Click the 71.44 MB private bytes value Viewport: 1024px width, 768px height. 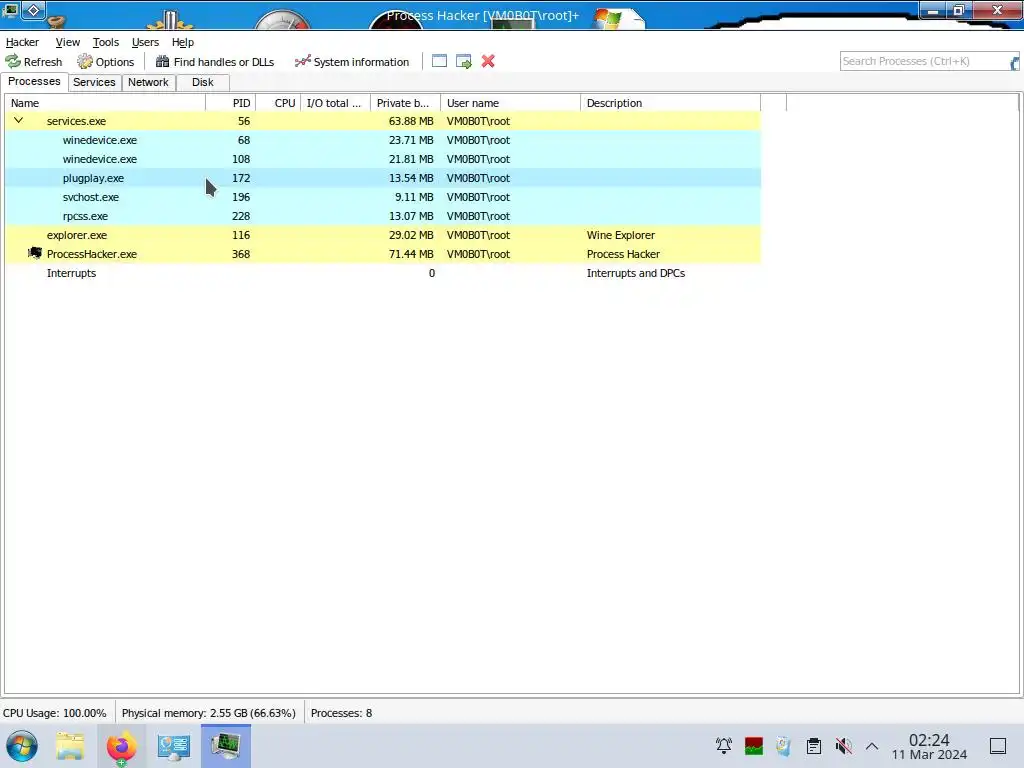coord(411,254)
